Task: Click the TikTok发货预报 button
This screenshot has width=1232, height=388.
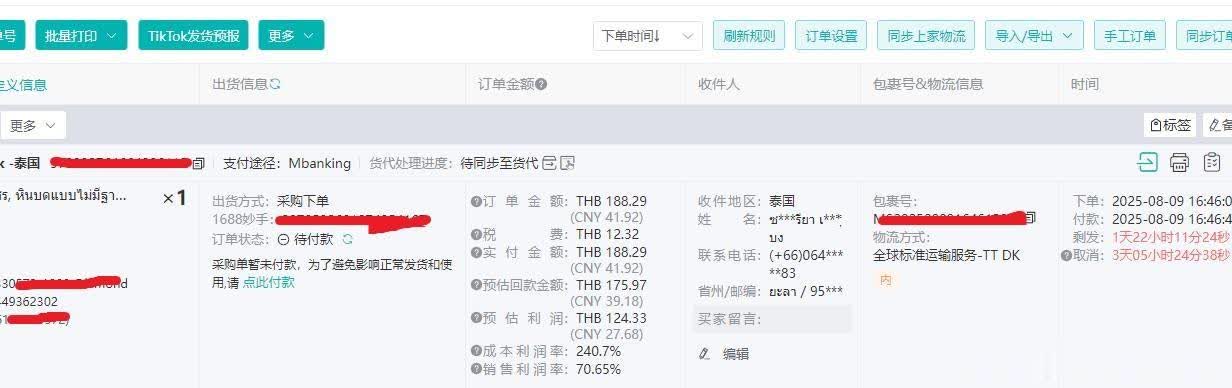Action: point(194,36)
